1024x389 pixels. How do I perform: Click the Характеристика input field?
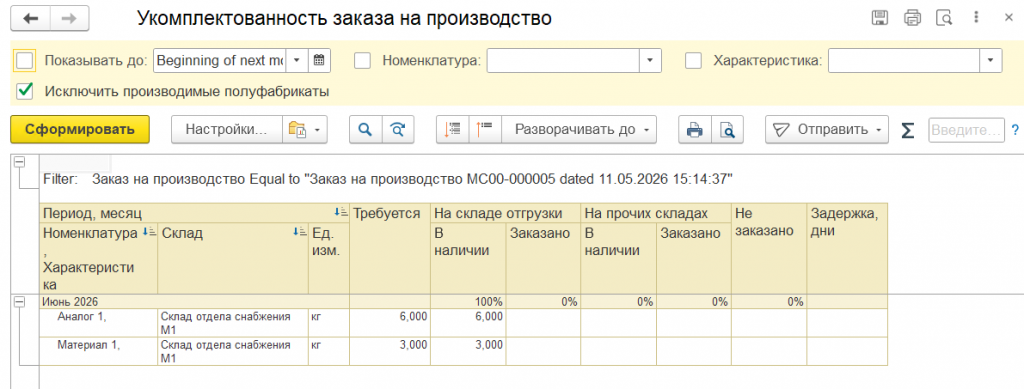[x=904, y=61]
